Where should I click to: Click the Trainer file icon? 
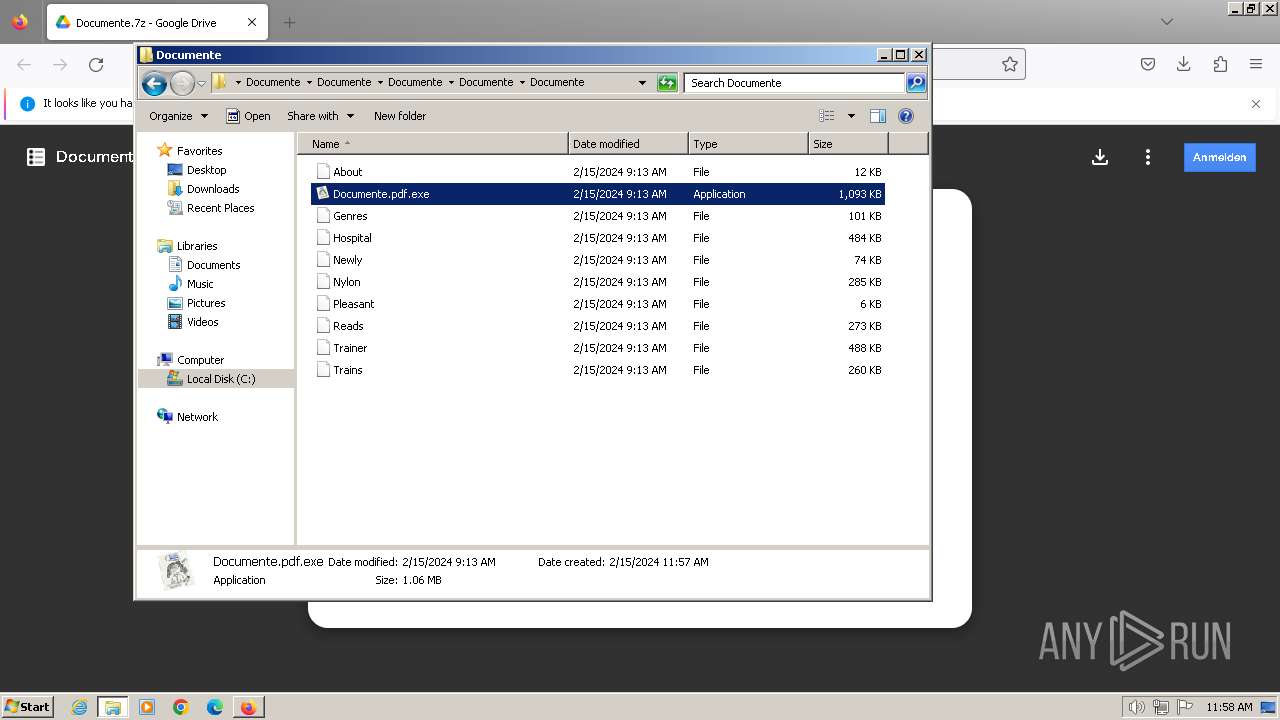click(x=323, y=348)
